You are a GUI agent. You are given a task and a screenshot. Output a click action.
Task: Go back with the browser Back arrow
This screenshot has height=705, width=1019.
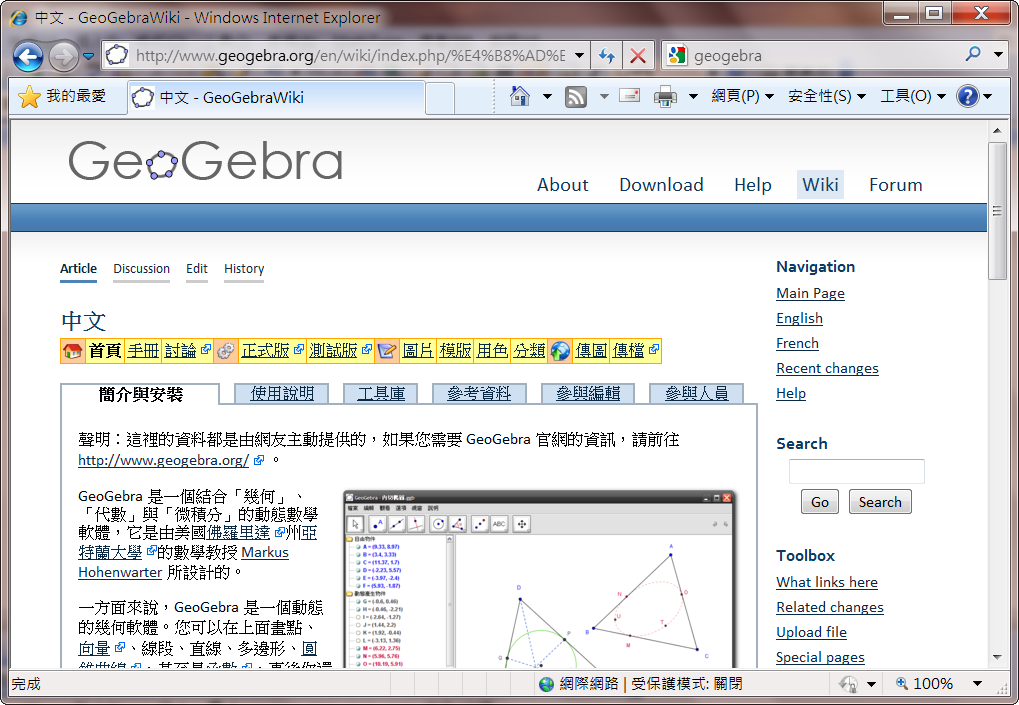(29, 57)
